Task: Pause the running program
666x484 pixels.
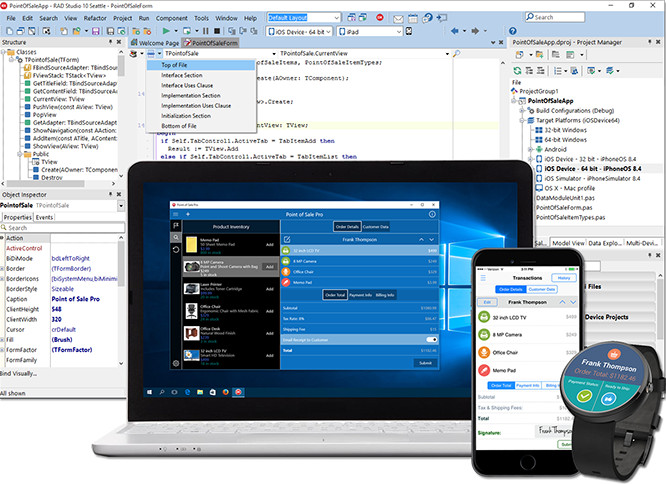Action: pyautogui.click(x=206, y=31)
